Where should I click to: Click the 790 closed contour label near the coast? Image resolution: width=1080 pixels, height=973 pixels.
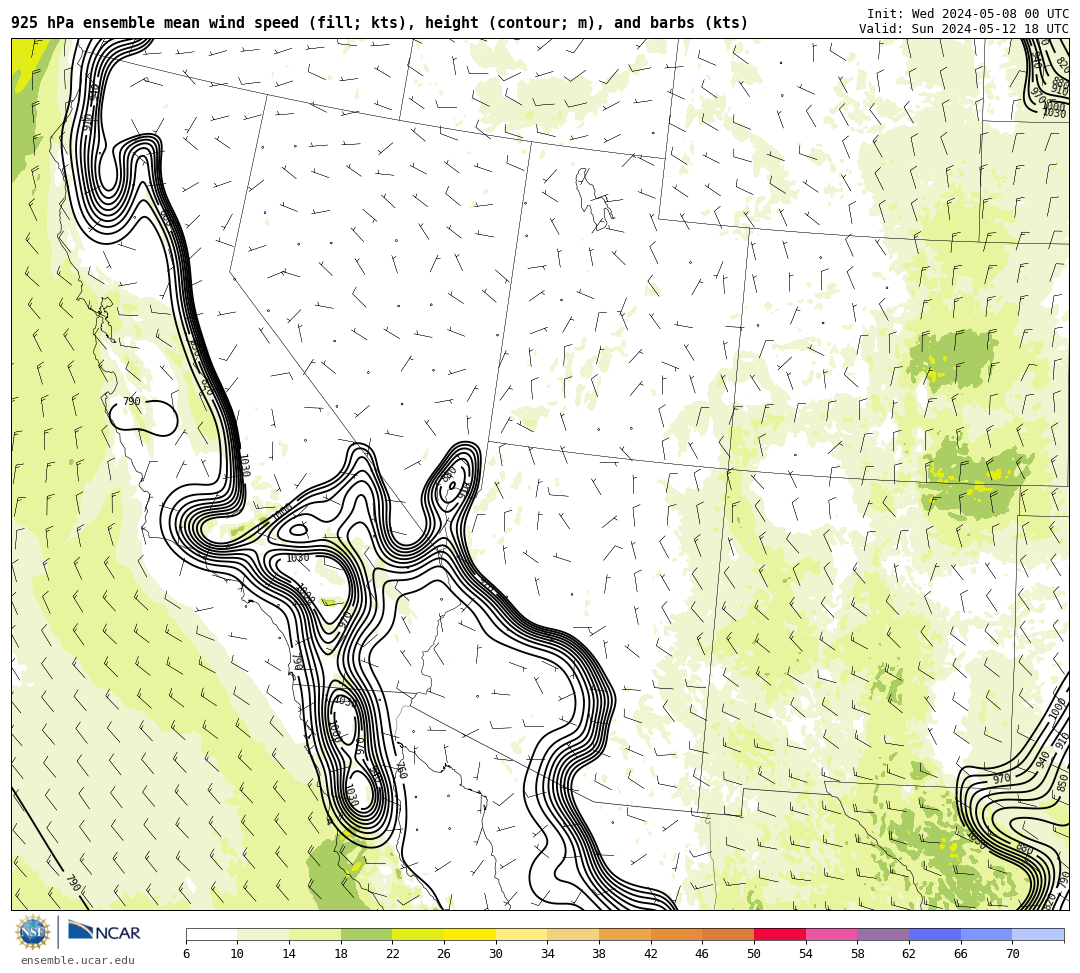coord(132,401)
